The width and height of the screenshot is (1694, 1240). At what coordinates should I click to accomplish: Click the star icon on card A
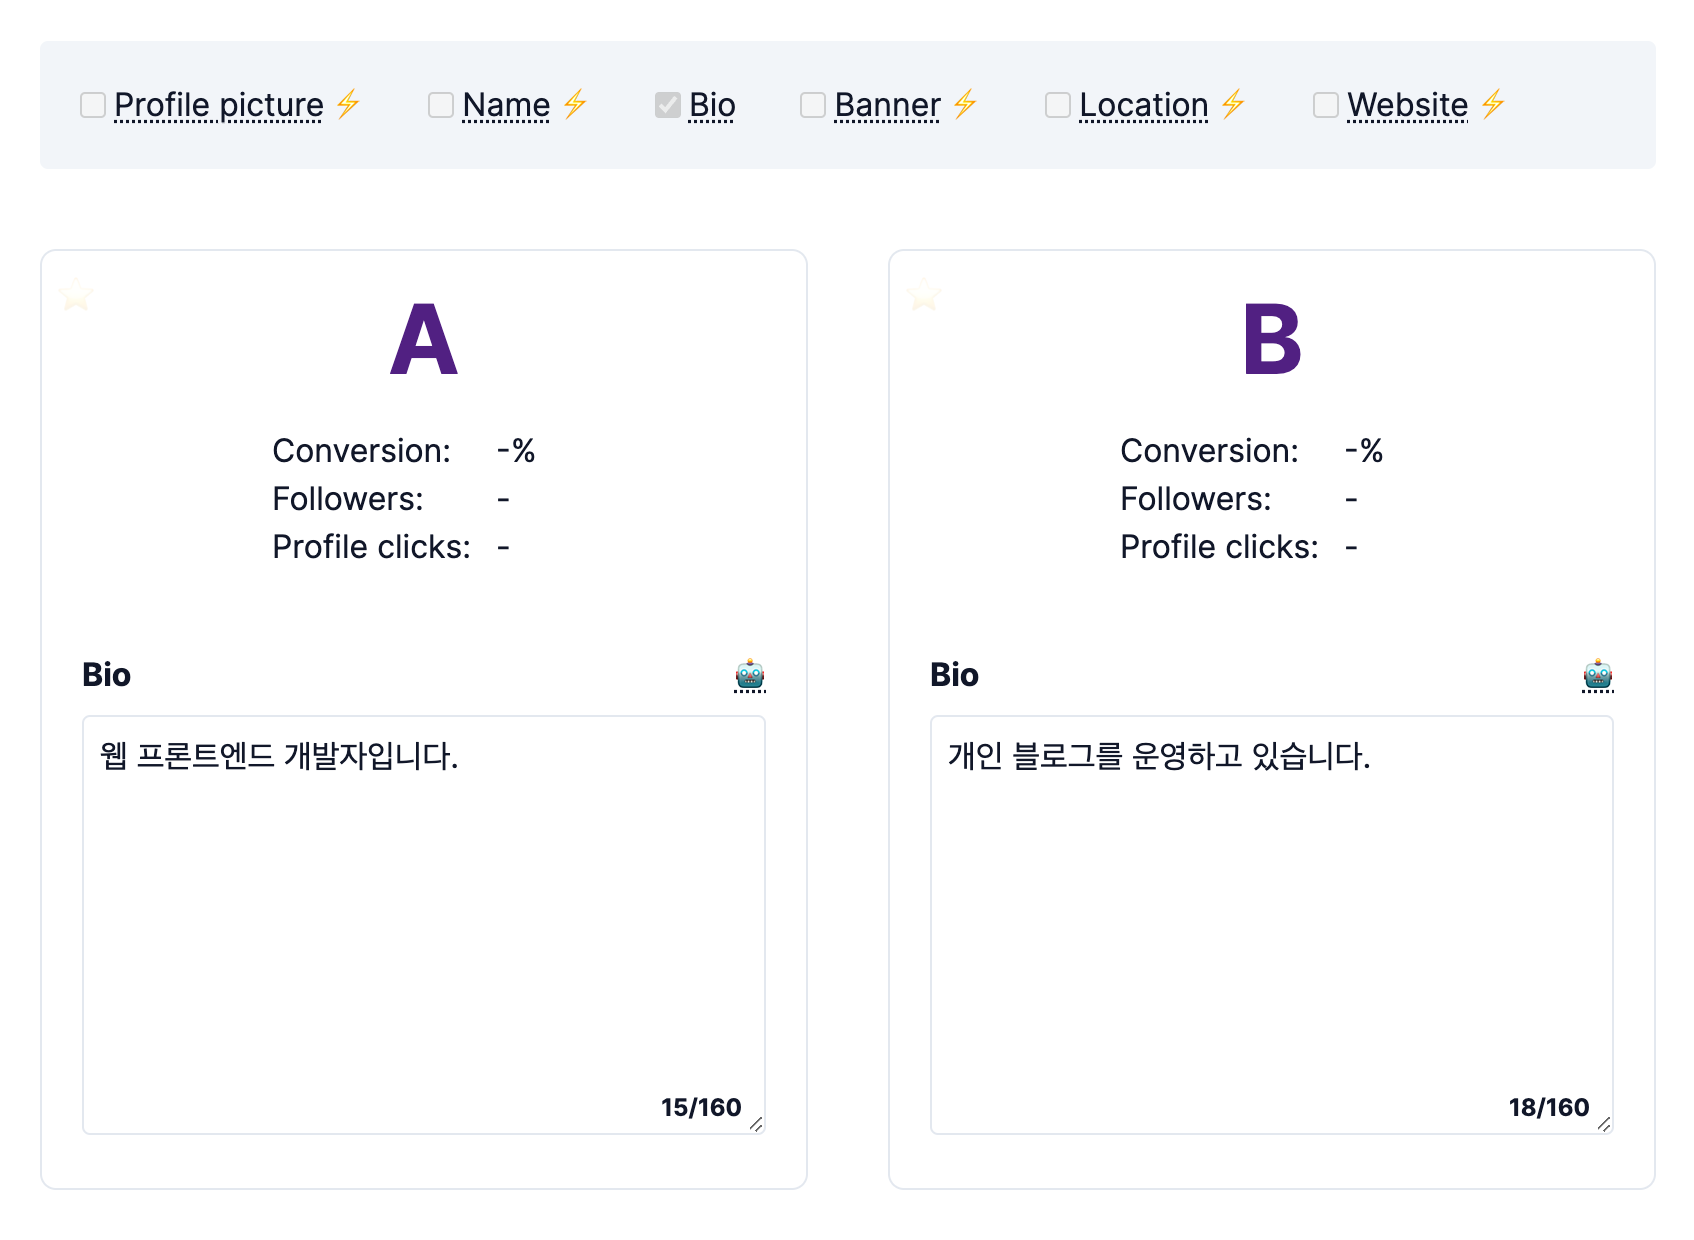click(x=76, y=296)
